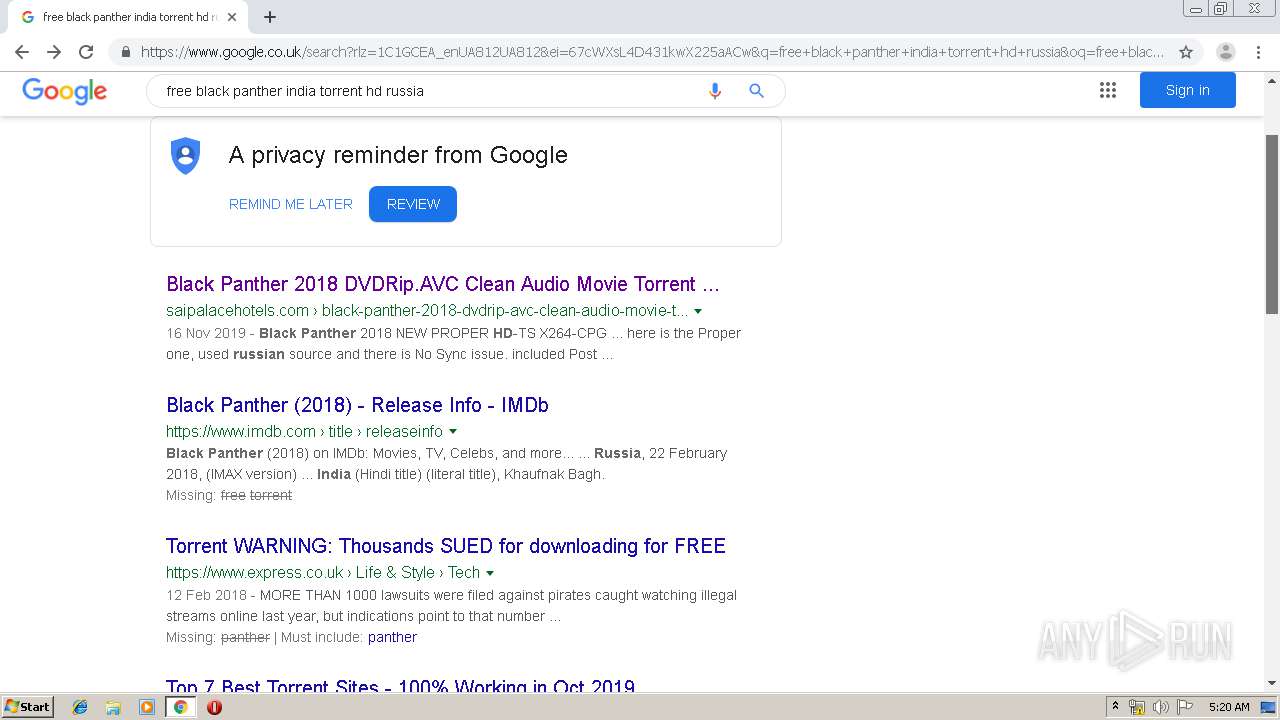
Task: Bookmark this page with the star icon
Action: (1186, 52)
